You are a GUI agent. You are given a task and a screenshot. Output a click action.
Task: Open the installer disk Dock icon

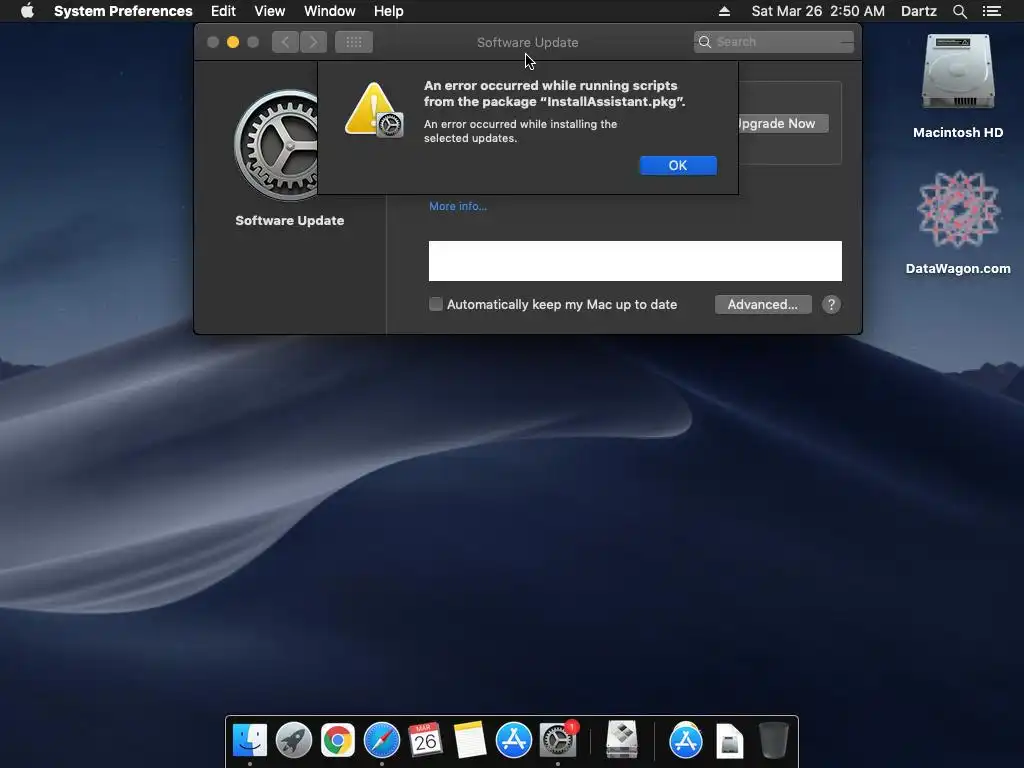[x=622, y=740]
